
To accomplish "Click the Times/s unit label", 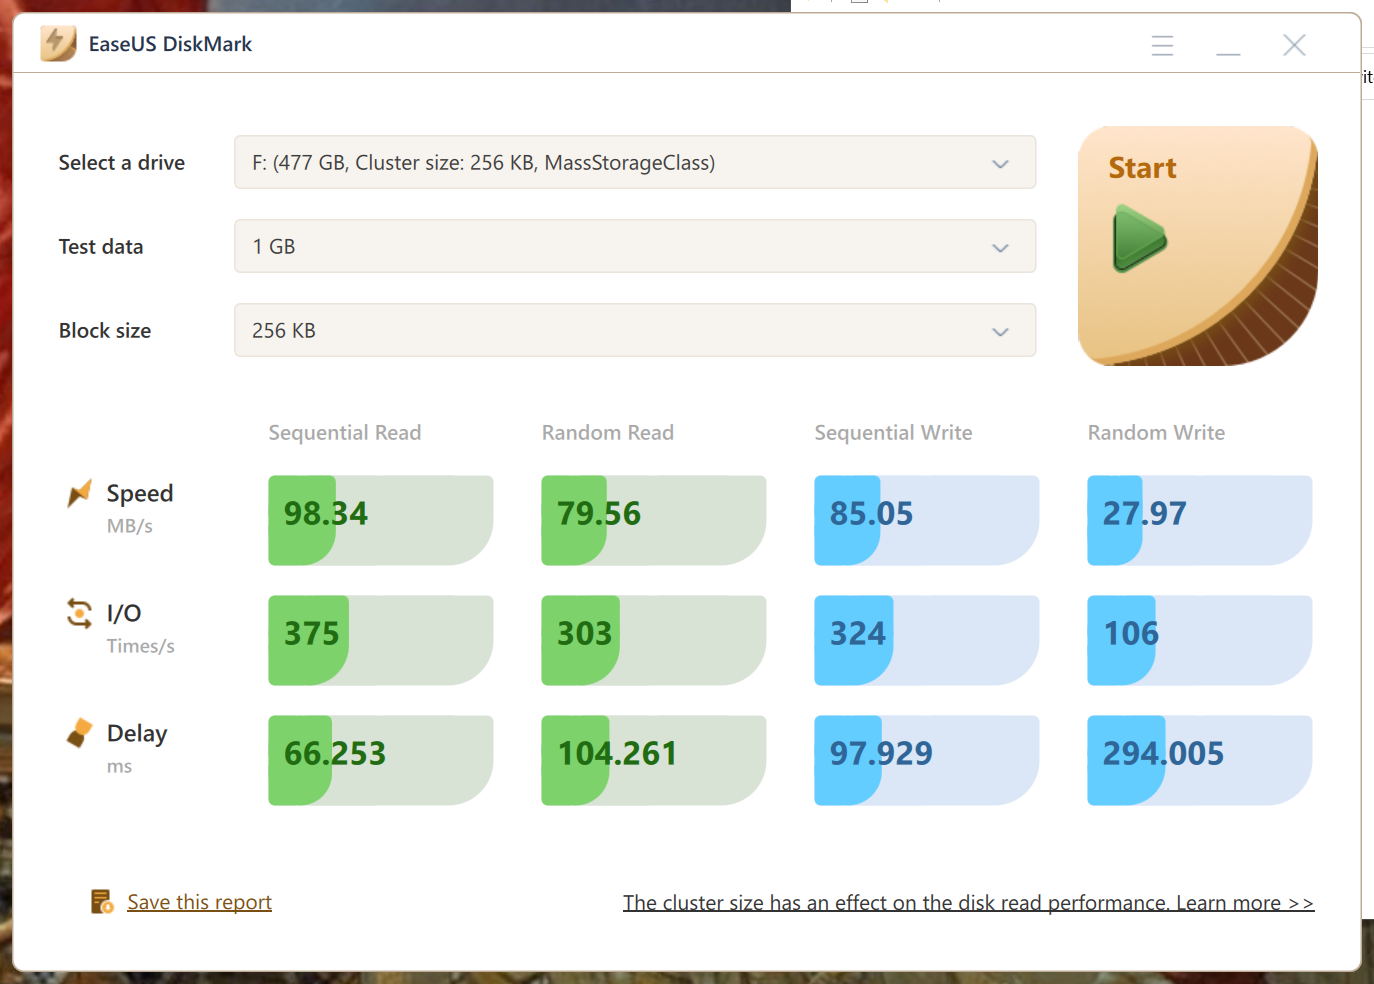I will click(141, 646).
